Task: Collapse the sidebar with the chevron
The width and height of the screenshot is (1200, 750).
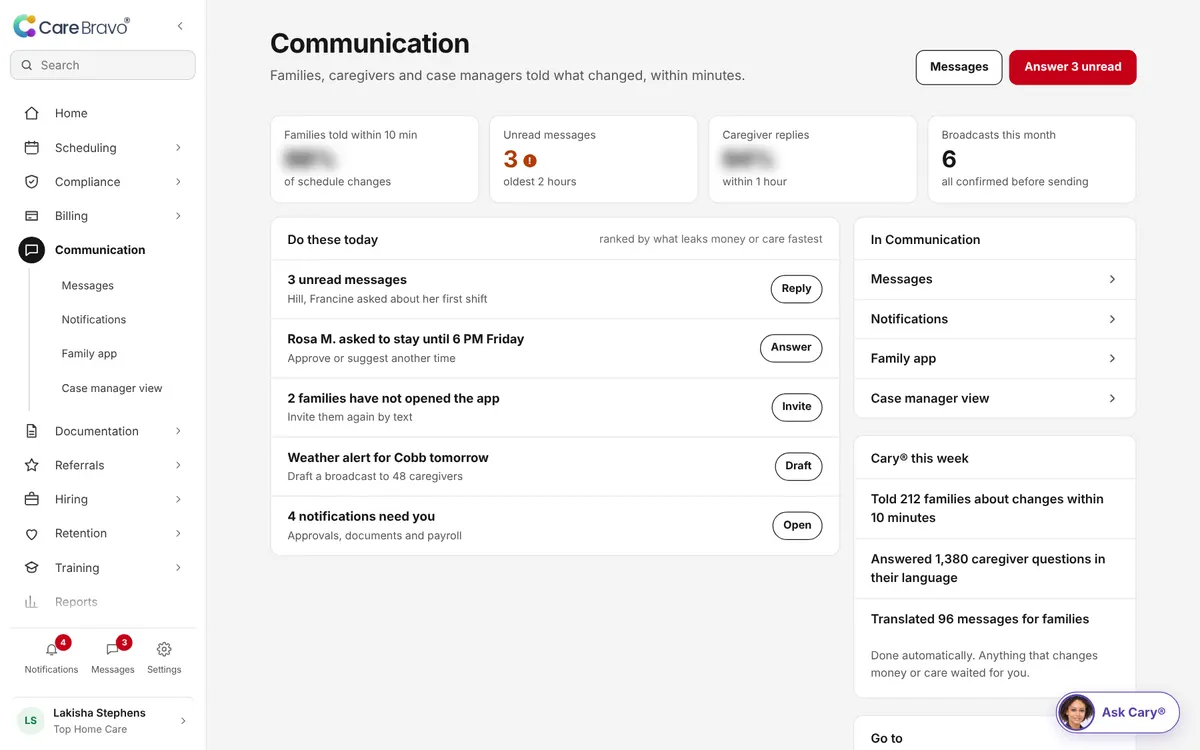Action: click(x=180, y=26)
